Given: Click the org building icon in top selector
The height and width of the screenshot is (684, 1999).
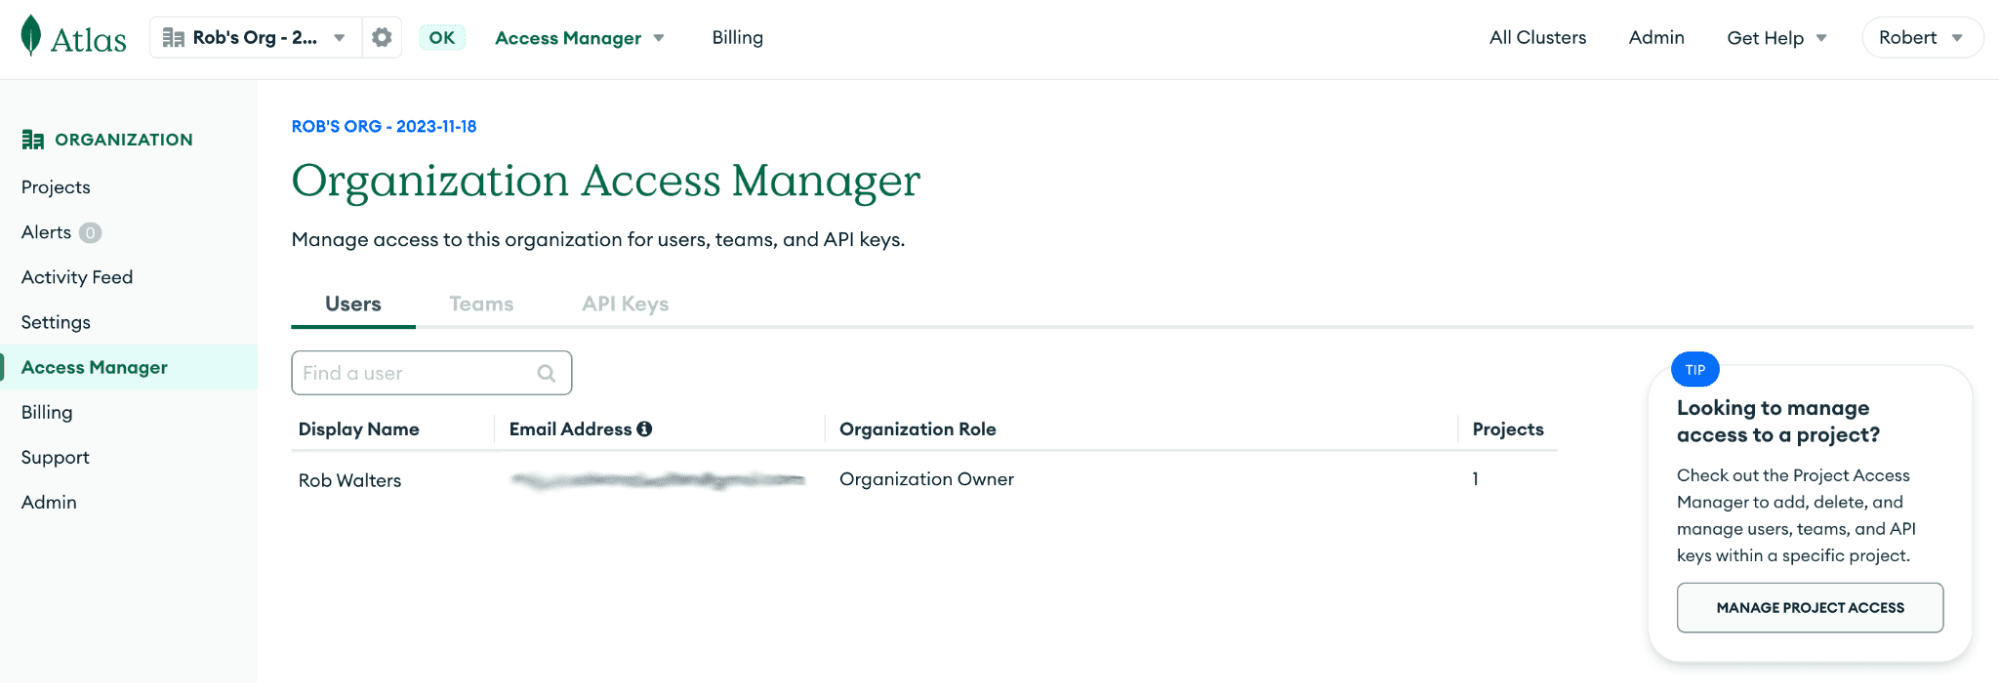Looking at the screenshot, I should [173, 38].
